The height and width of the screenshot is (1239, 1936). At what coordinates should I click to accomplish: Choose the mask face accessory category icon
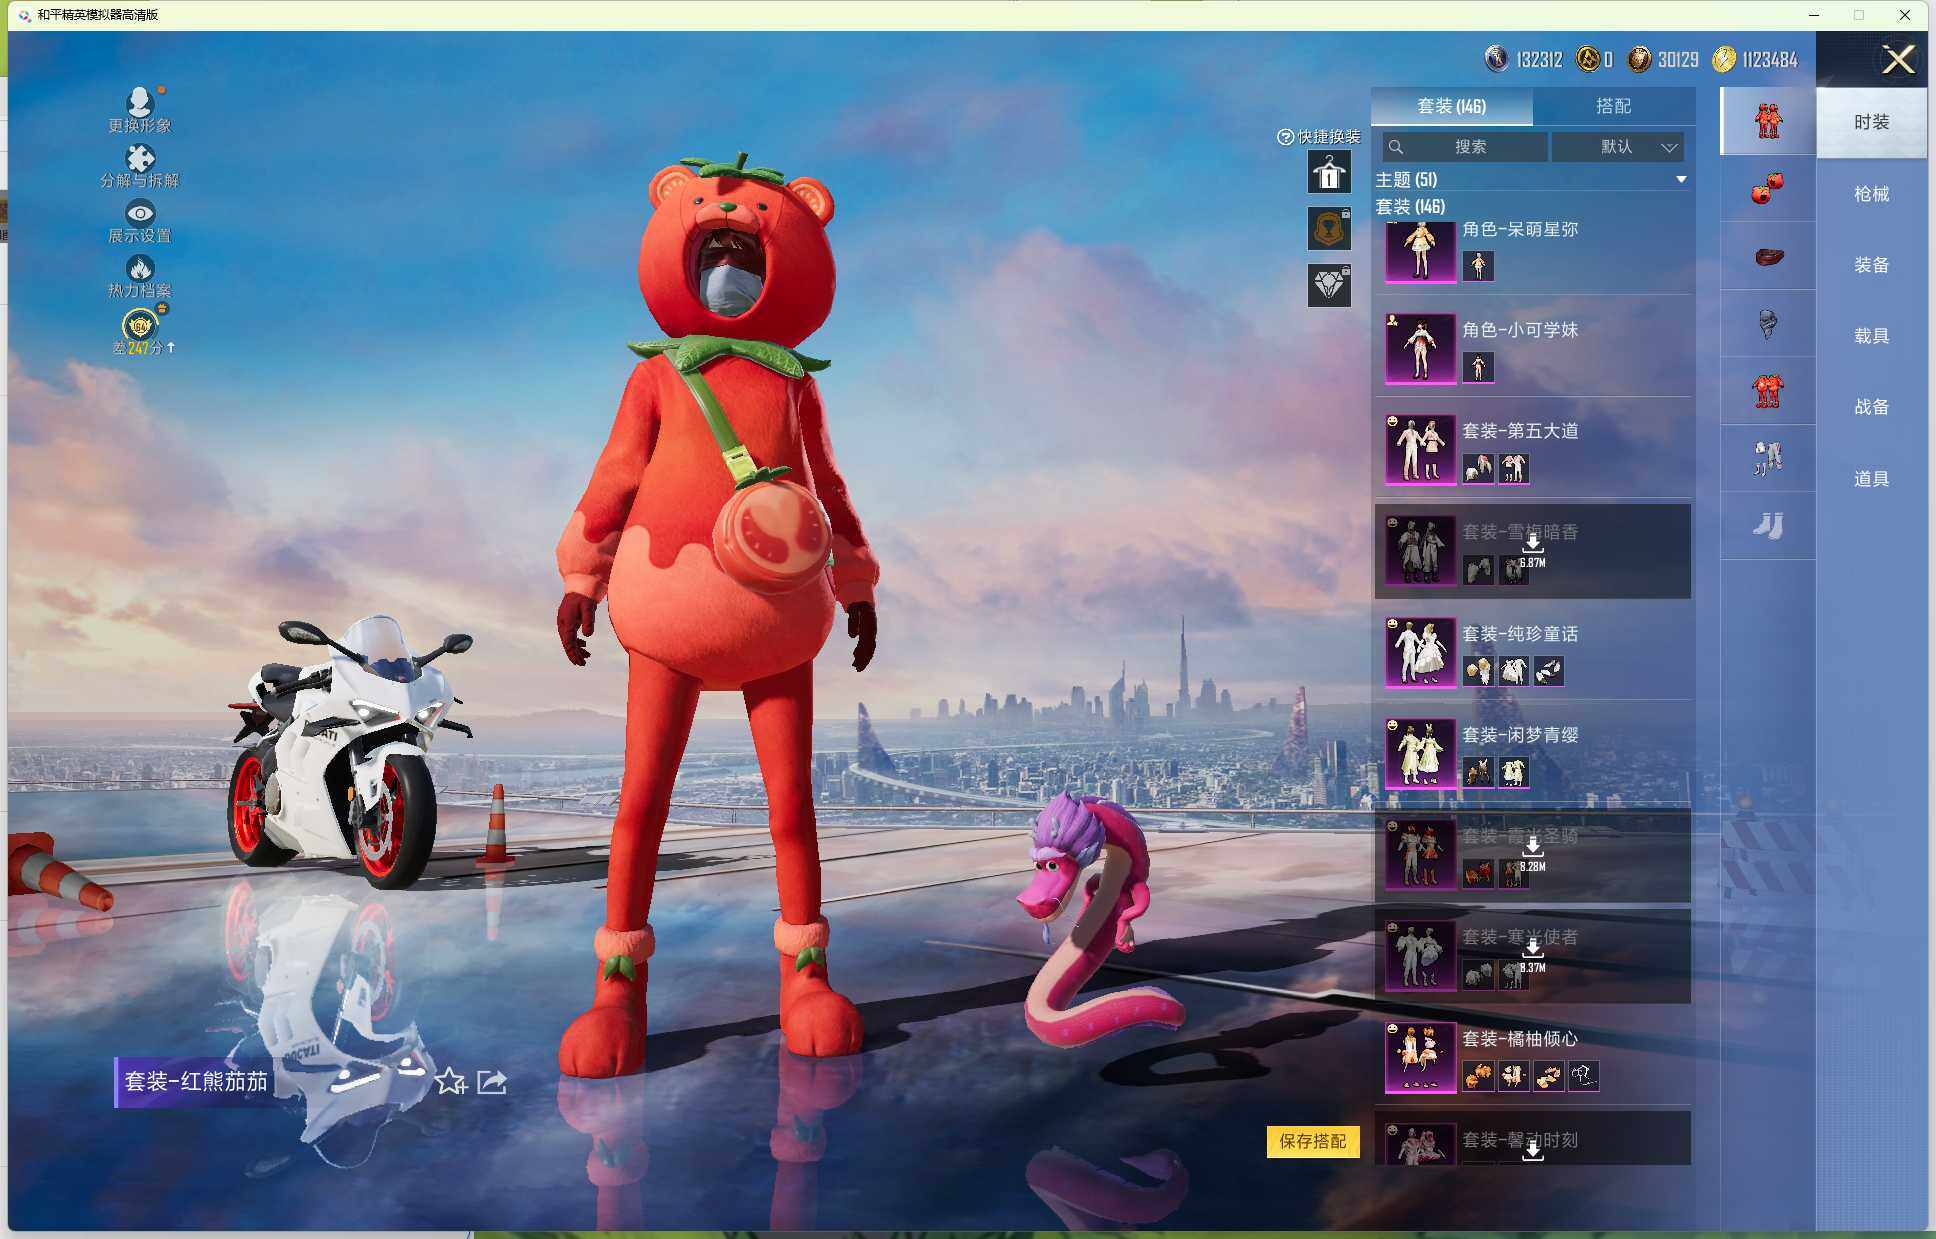coord(1767,323)
